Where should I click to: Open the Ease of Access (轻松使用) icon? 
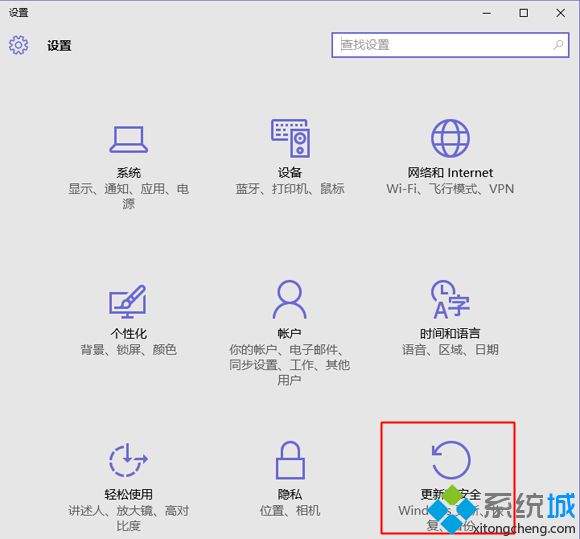(128, 460)
